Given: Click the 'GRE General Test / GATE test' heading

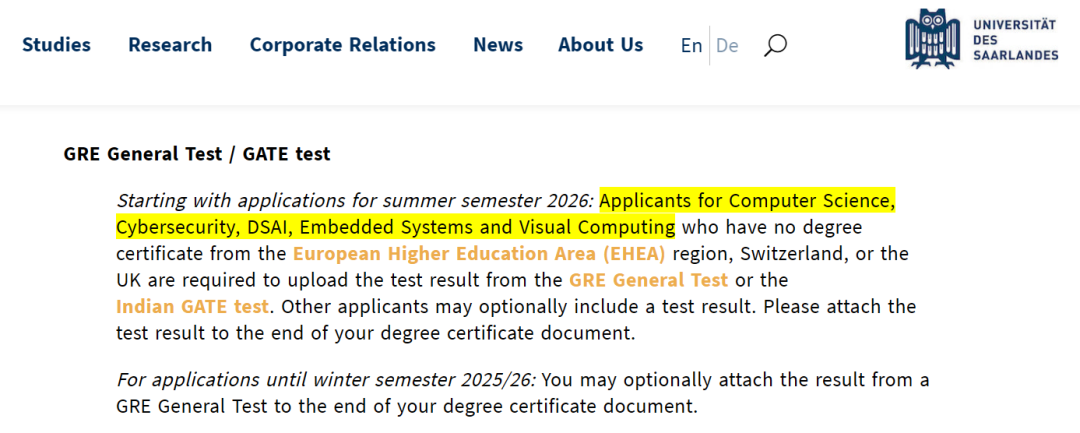Looking at the screenshot, I should click(197, 154).
